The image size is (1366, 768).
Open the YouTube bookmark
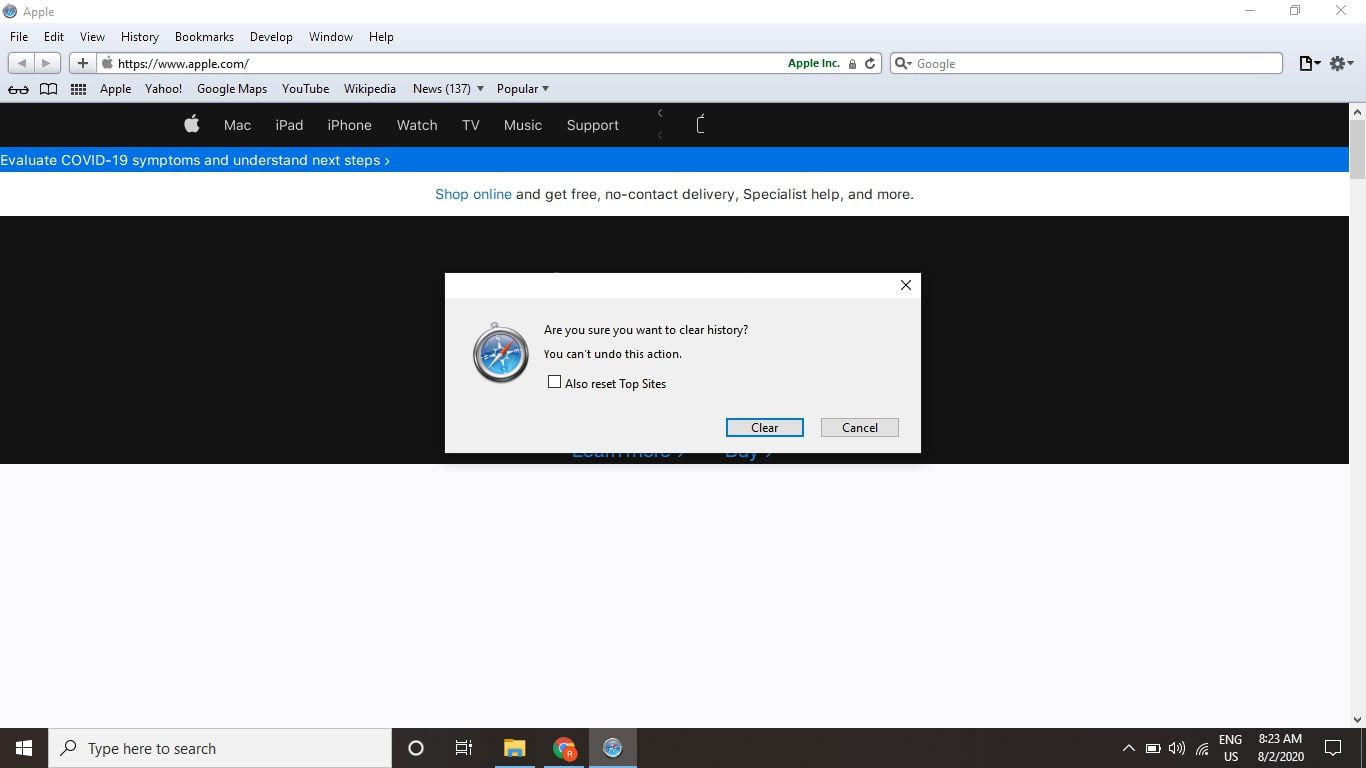coord(305,89)
